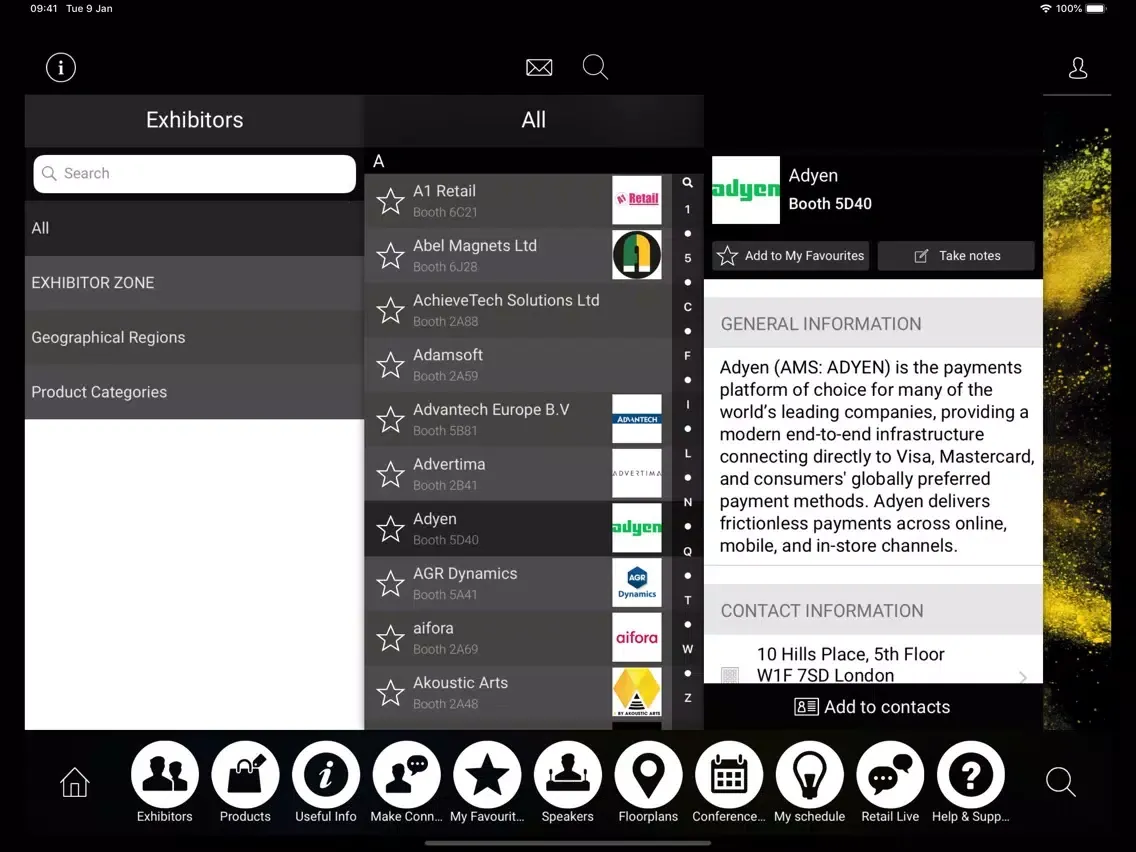The image size is (1136, 852).
Task: Select the 'Adamsoft' exhibitor name
Action: pos(448,355)
